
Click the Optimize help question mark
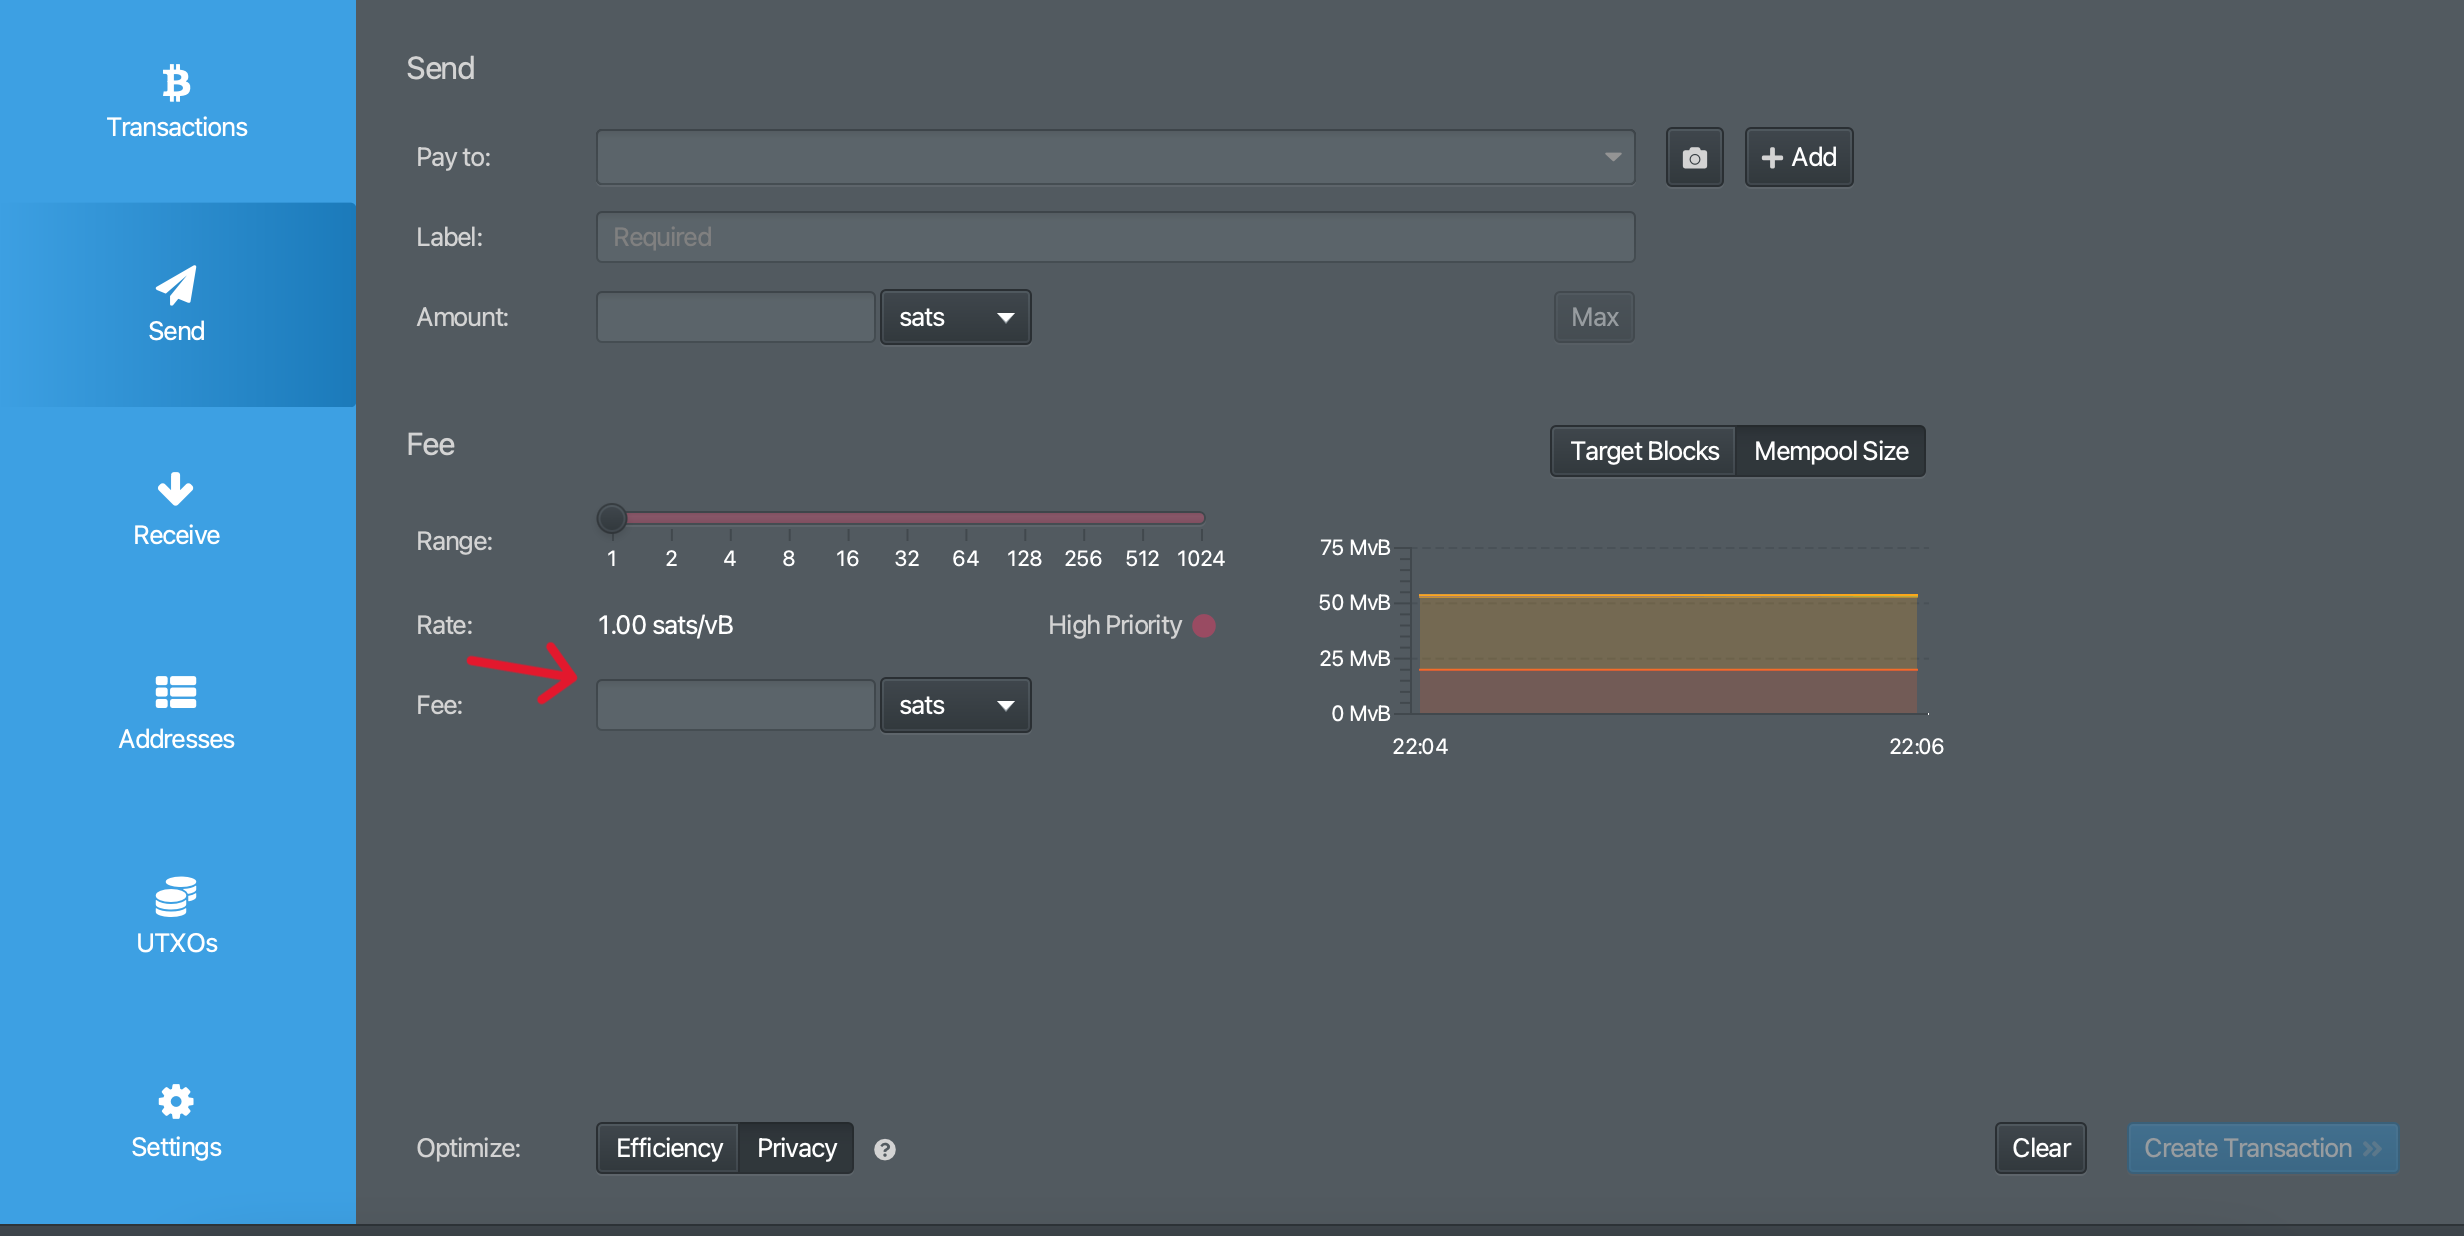click(x=884, y=1148)
